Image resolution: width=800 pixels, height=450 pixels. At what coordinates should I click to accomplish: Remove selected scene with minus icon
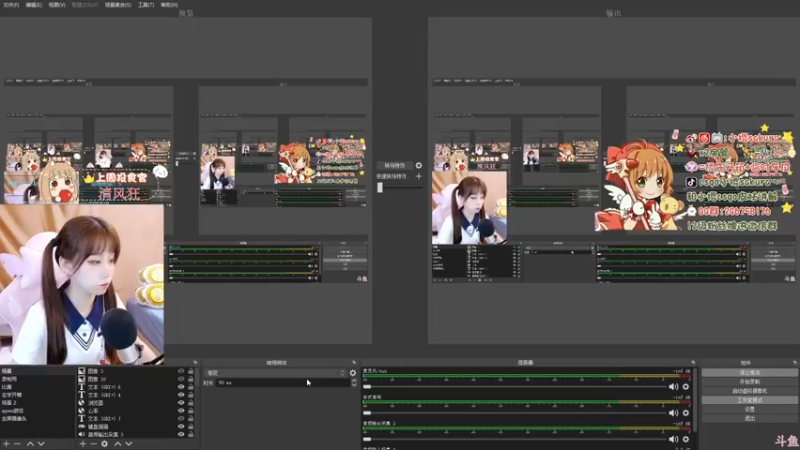click(17, 444)
